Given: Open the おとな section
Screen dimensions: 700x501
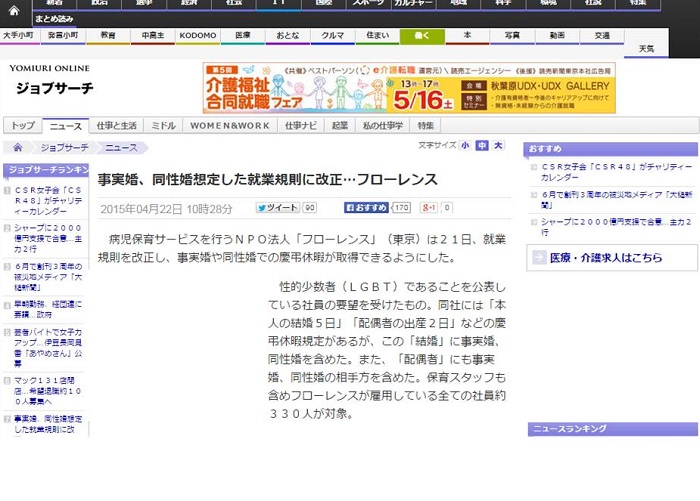Looking at the screenshot, I should point(288,35).
